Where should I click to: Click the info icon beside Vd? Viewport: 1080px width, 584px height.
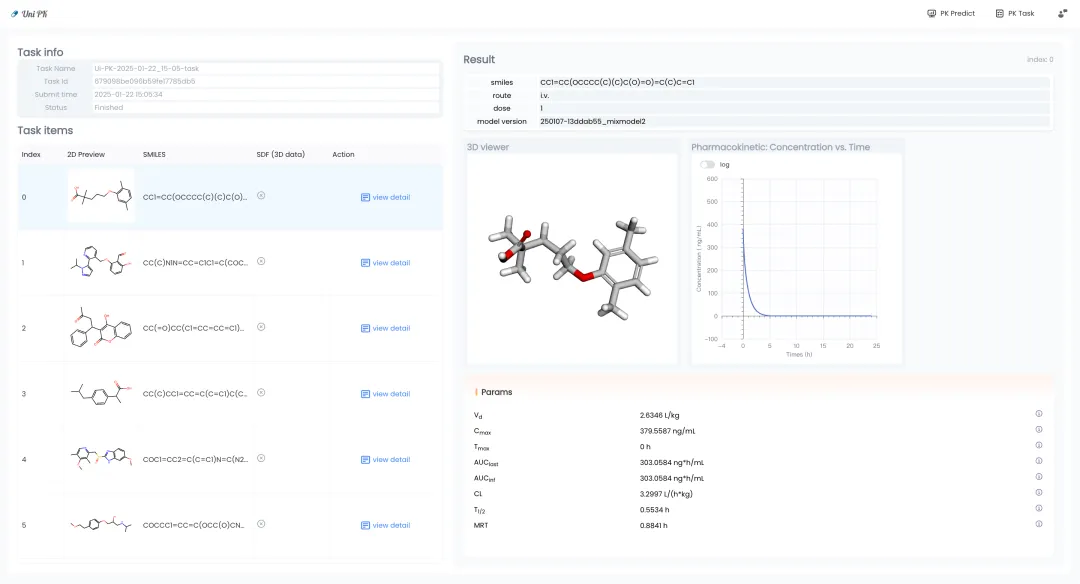click(1039, 414)
